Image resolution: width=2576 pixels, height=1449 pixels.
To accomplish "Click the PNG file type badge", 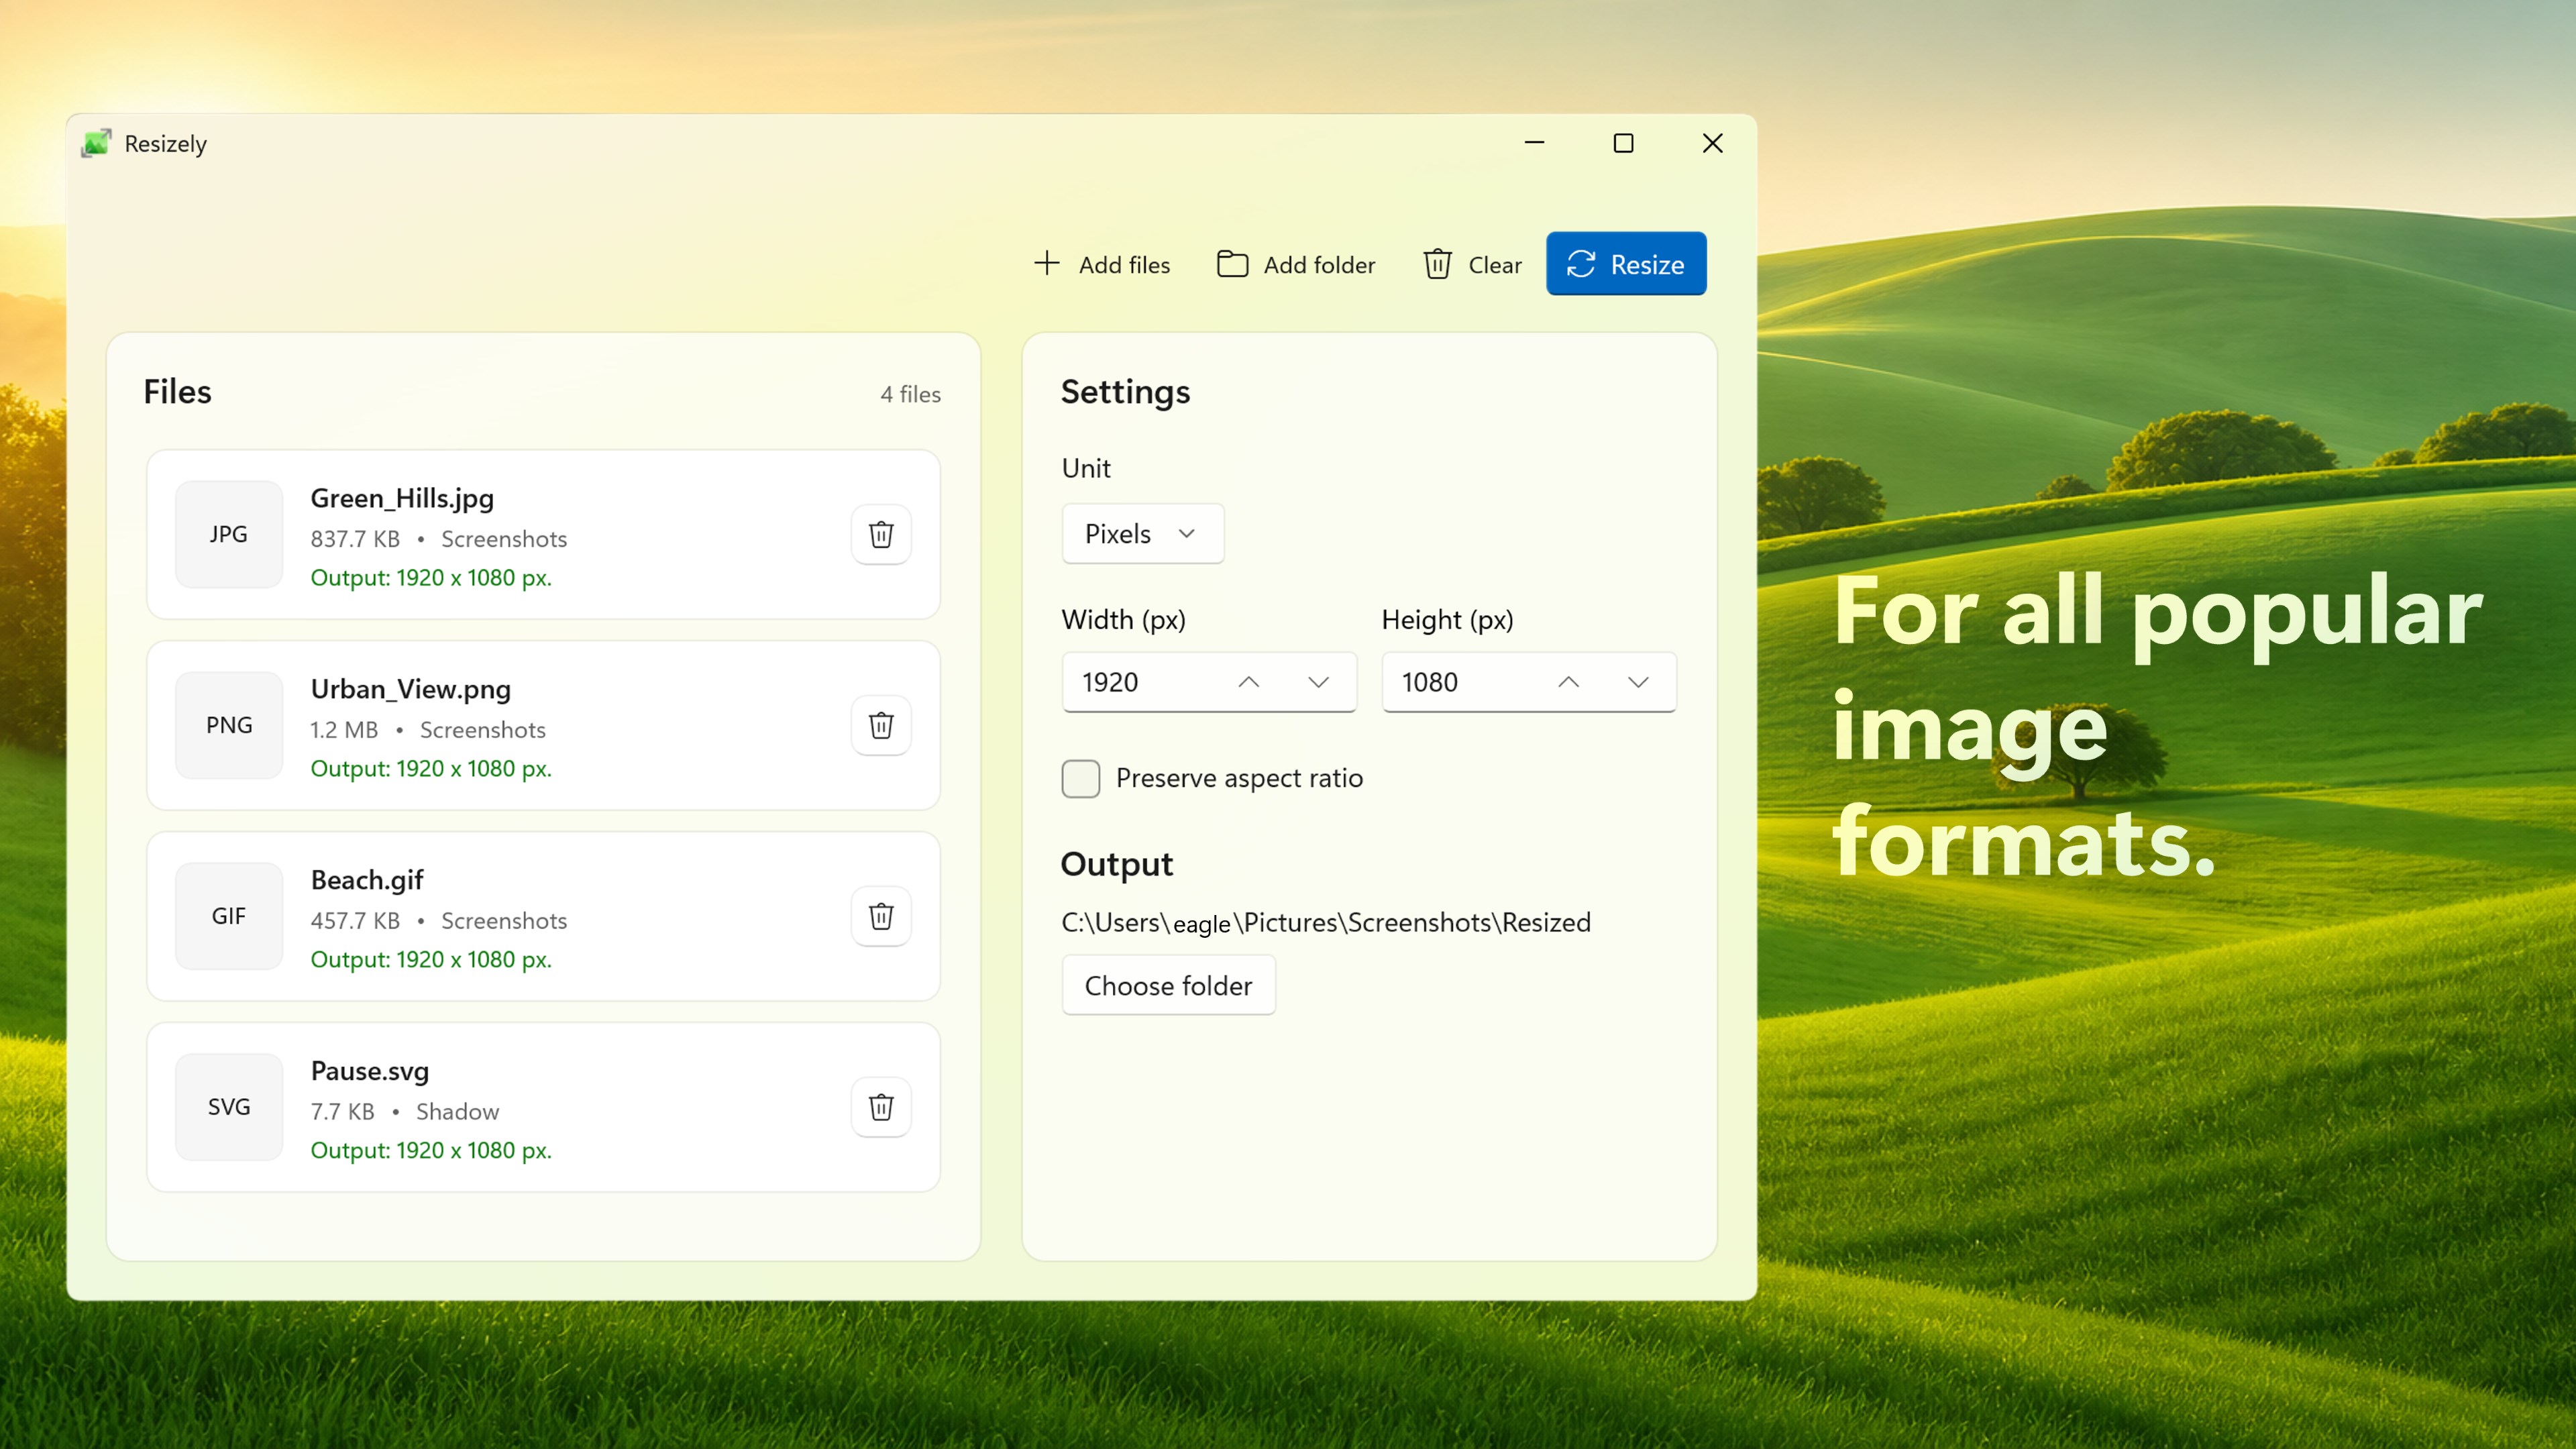I will 229,725.
